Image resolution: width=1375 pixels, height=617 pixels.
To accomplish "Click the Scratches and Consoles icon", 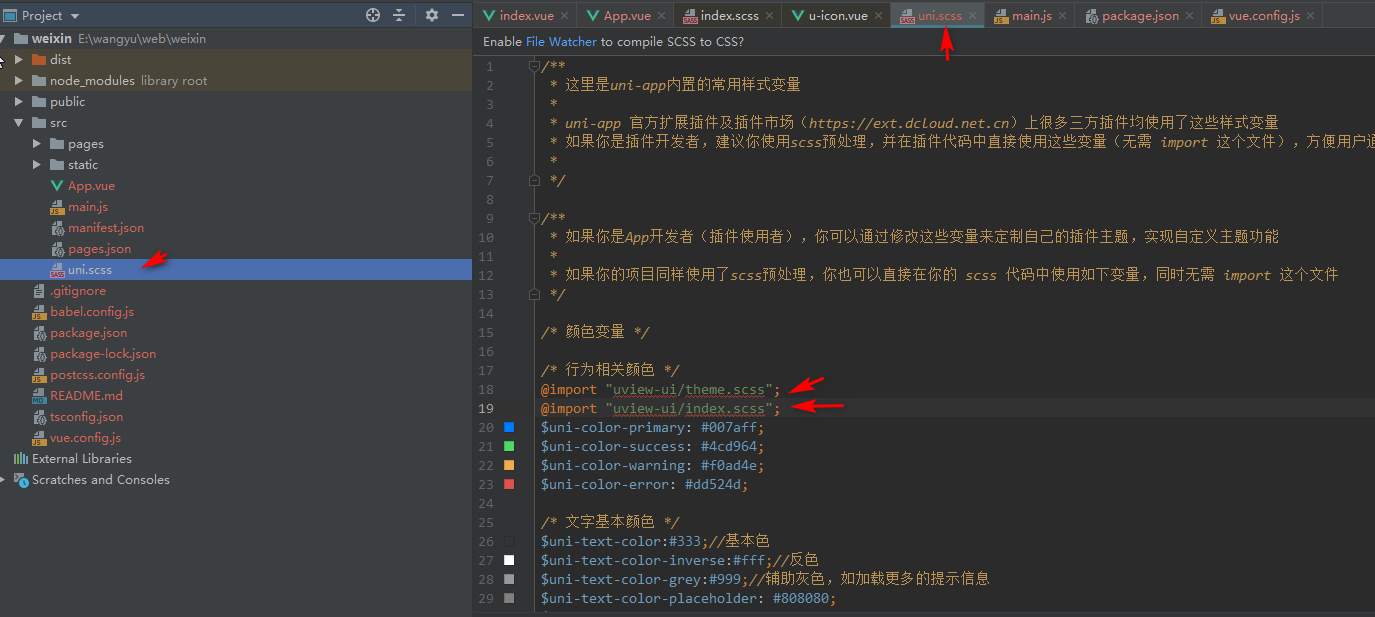I will pos(20,480).
